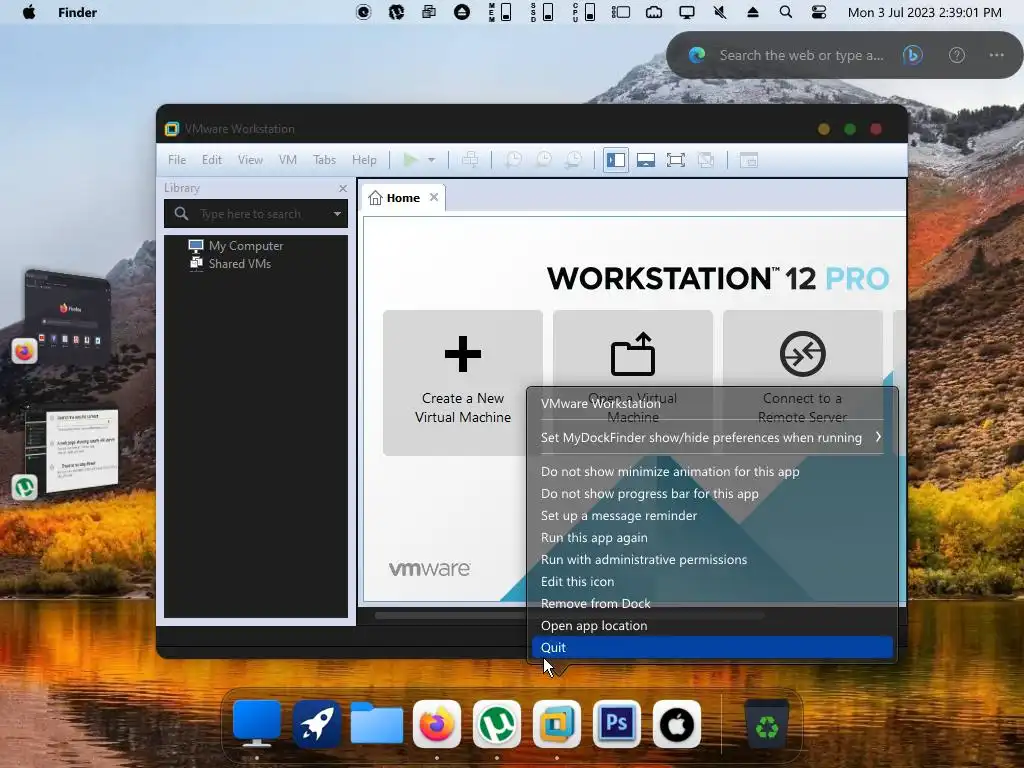The height and width of the screenshot is (768, 1024).
Task: Click Finder in the menu bar
Action: (77, 12)
